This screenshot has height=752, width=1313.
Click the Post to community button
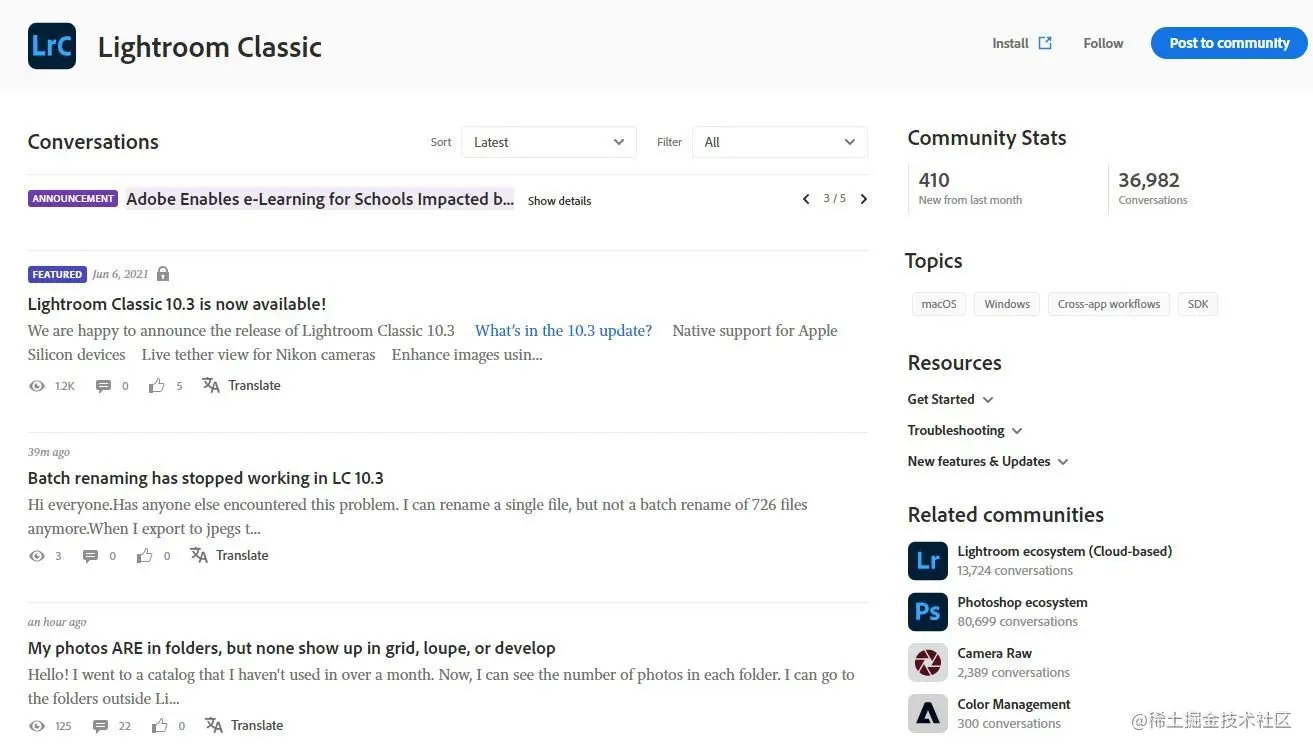(x=1229, y=43)
